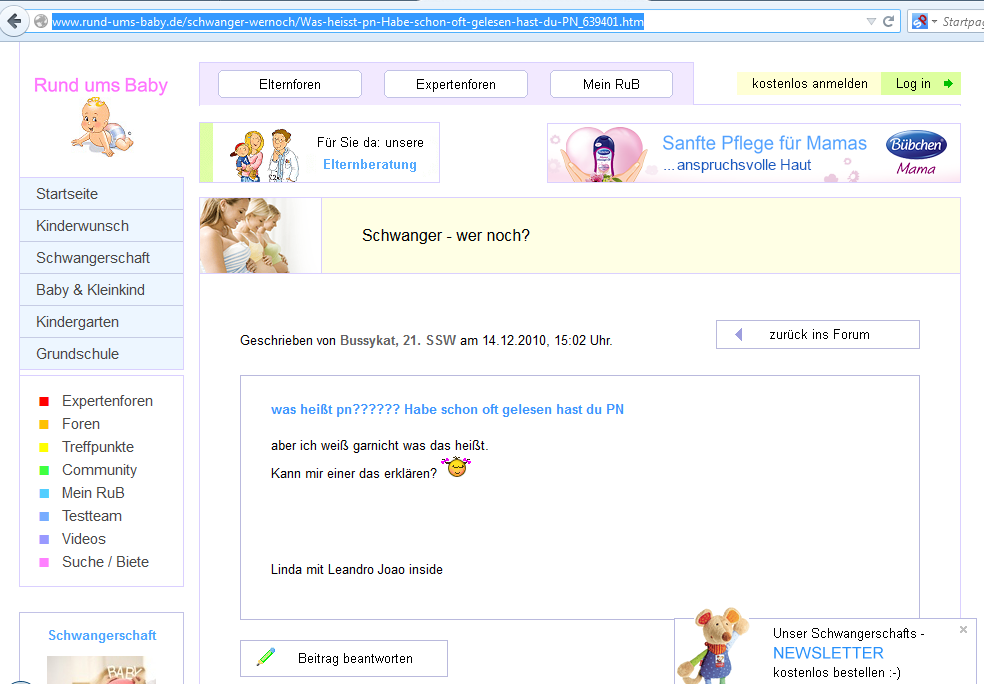
Task: Click the address bar URL field
Action: click(x=450, y=21)
